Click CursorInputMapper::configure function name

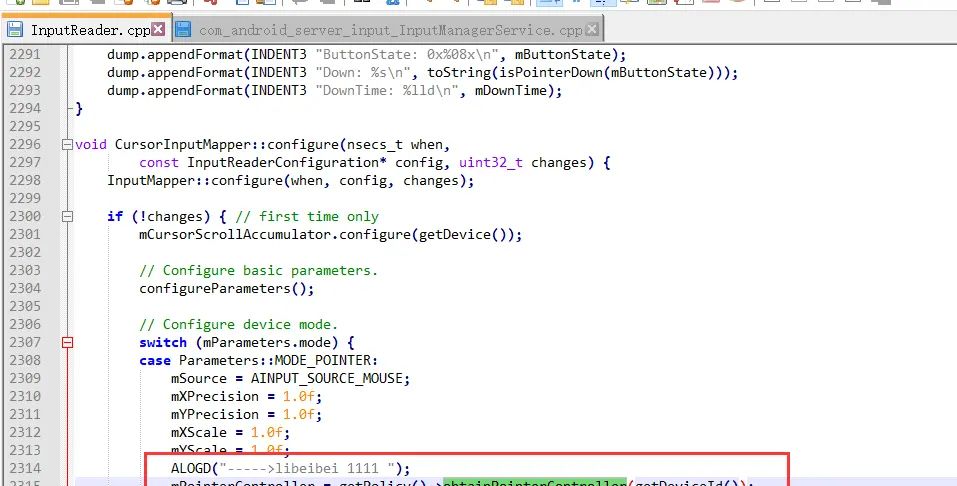coord(227,145)
